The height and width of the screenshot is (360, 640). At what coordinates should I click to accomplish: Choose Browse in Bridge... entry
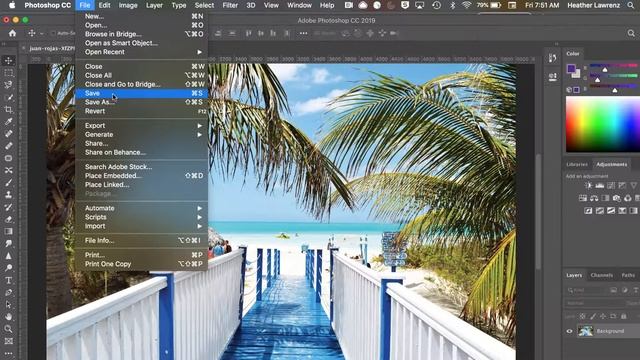pos(141,34)
